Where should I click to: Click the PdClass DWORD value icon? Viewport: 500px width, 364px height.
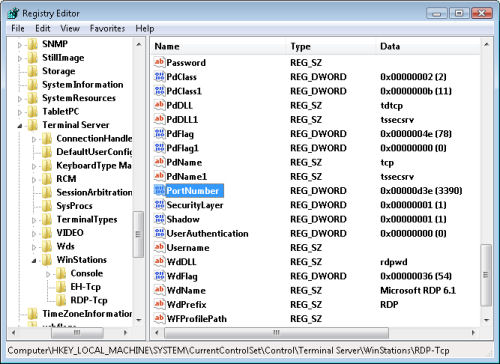(159, 76)
